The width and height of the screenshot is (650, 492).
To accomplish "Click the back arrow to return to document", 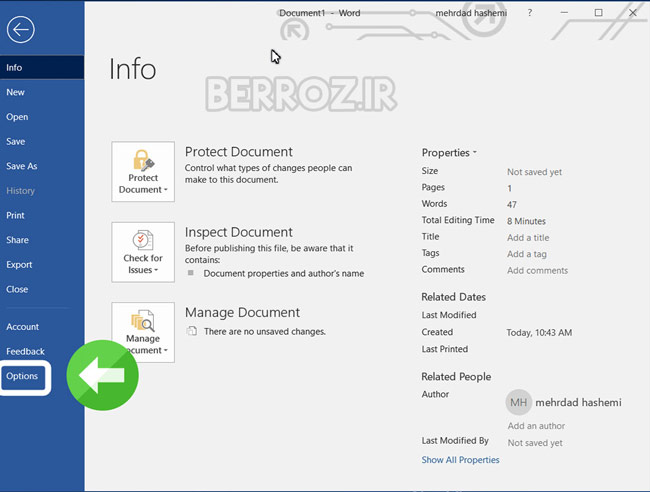I will point(20,29).
